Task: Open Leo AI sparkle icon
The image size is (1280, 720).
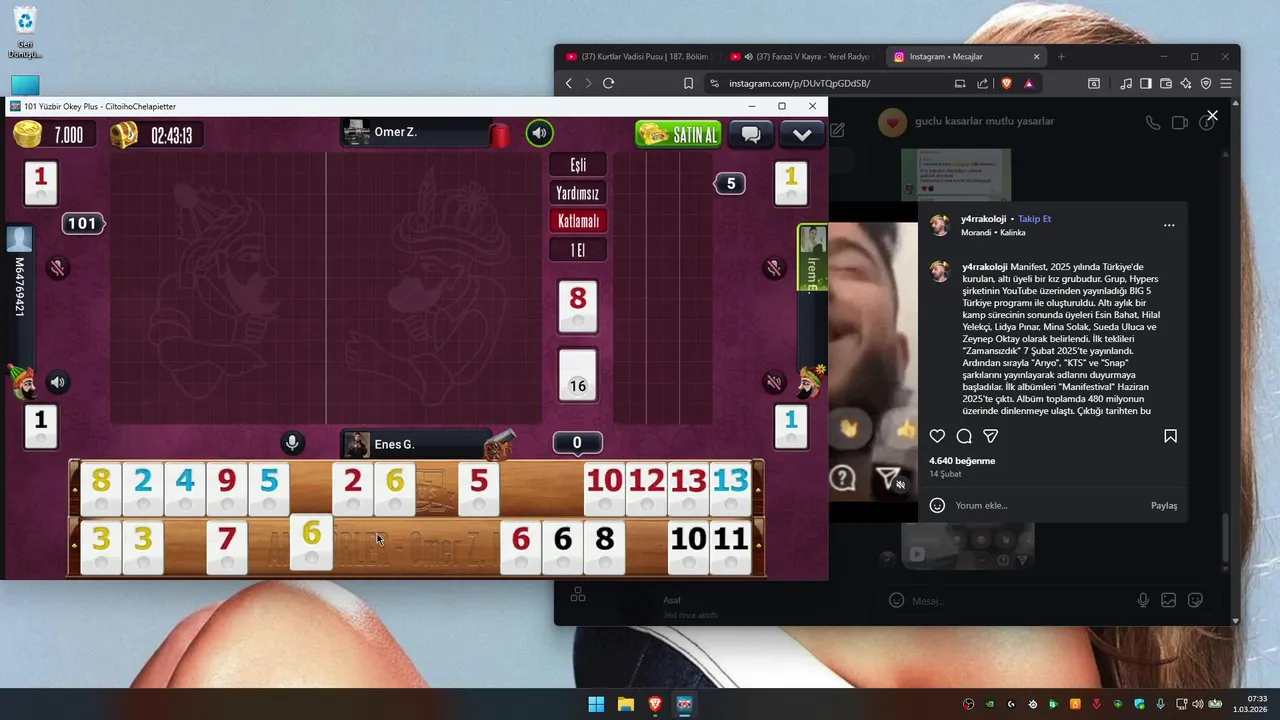Action: [1186, 83]
